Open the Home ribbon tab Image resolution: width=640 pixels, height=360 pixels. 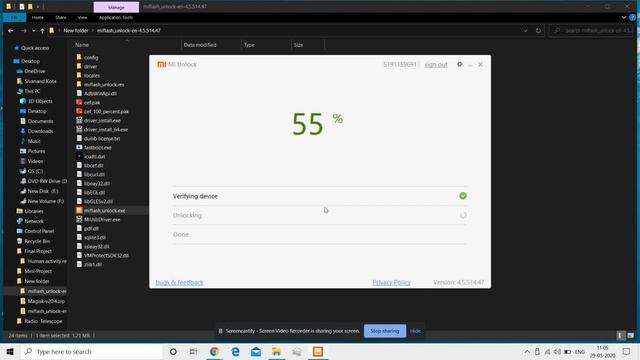pyautogui.click(x=38, y=18)
